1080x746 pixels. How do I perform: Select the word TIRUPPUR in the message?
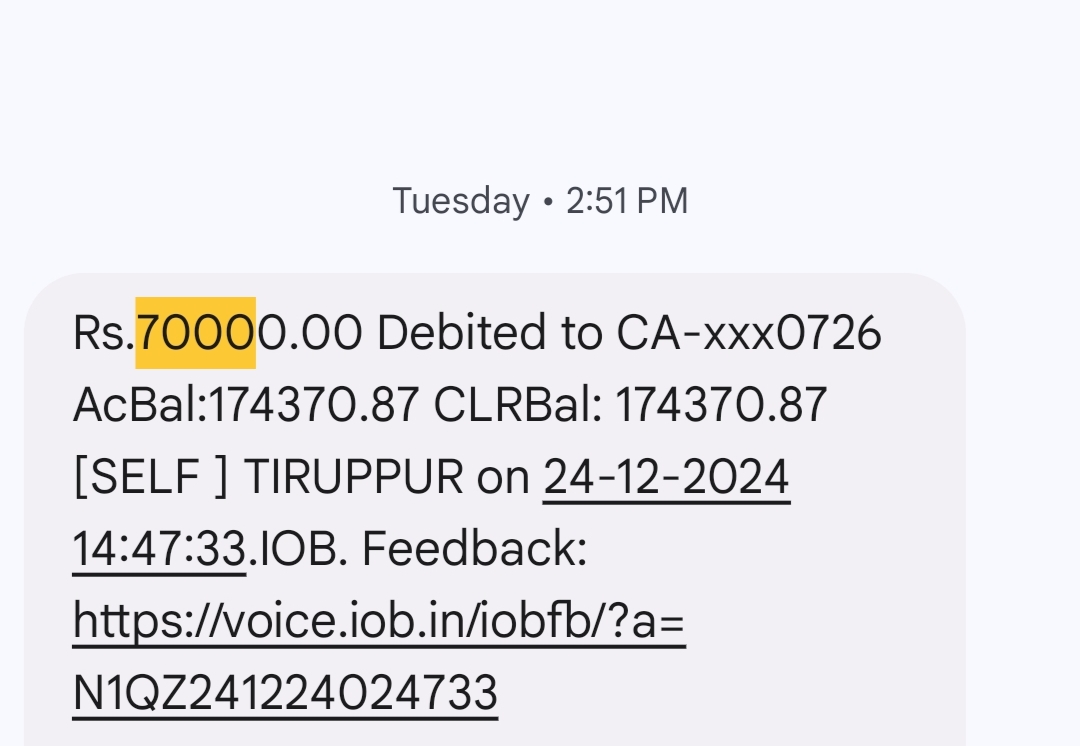pyautogui.click(x=353, y=477)
